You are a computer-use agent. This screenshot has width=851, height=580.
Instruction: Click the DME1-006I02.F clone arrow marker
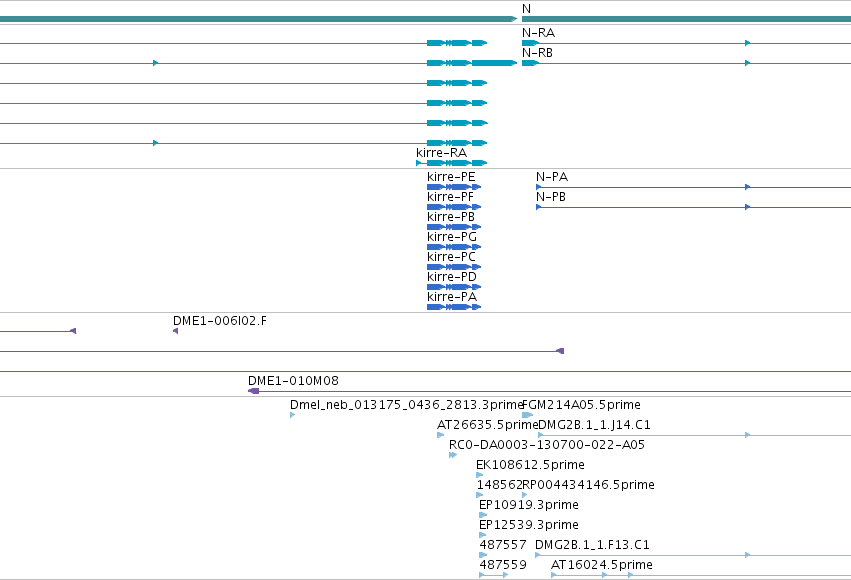pos(175,331)
